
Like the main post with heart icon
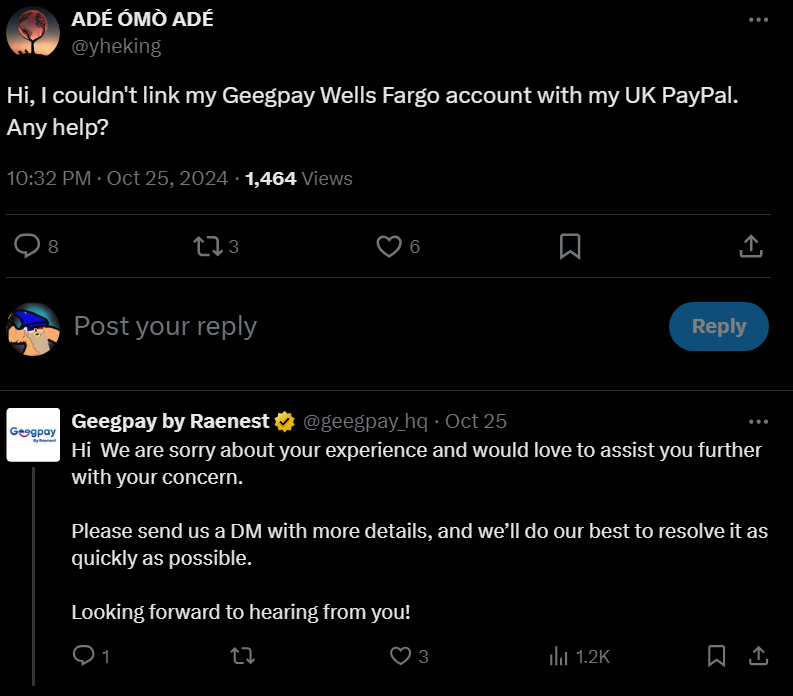tap(388, 246)
